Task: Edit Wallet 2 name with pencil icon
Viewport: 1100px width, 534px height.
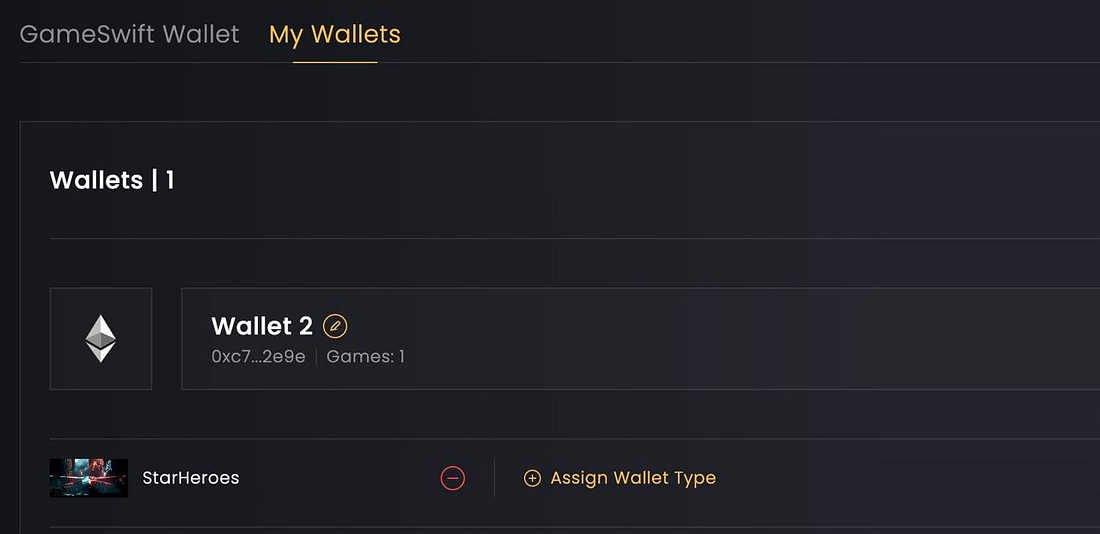Action: (335, 326)
